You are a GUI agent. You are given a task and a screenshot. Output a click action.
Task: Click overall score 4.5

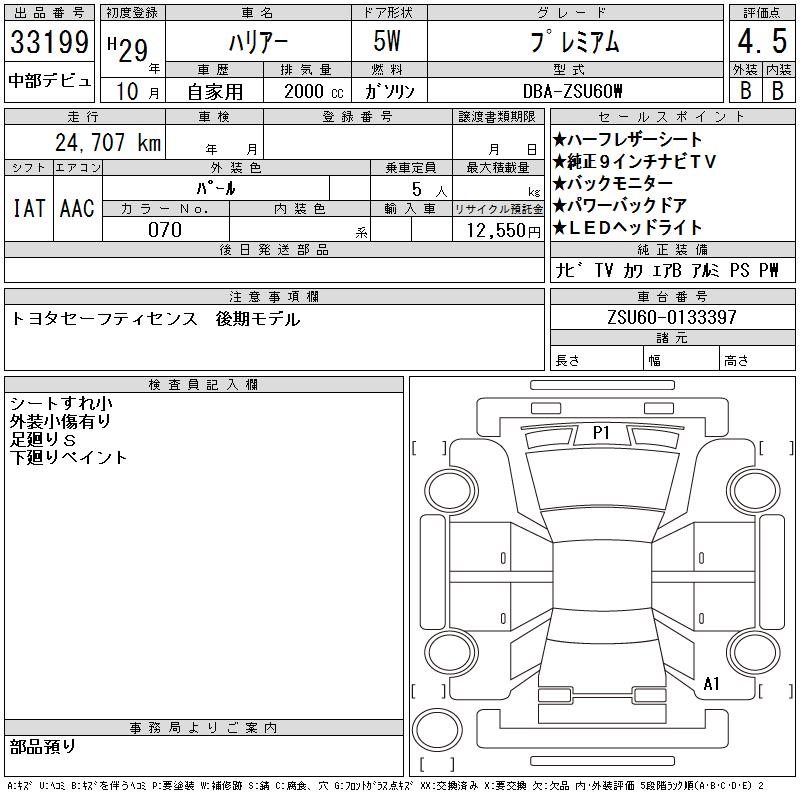(x=762, y=41)
